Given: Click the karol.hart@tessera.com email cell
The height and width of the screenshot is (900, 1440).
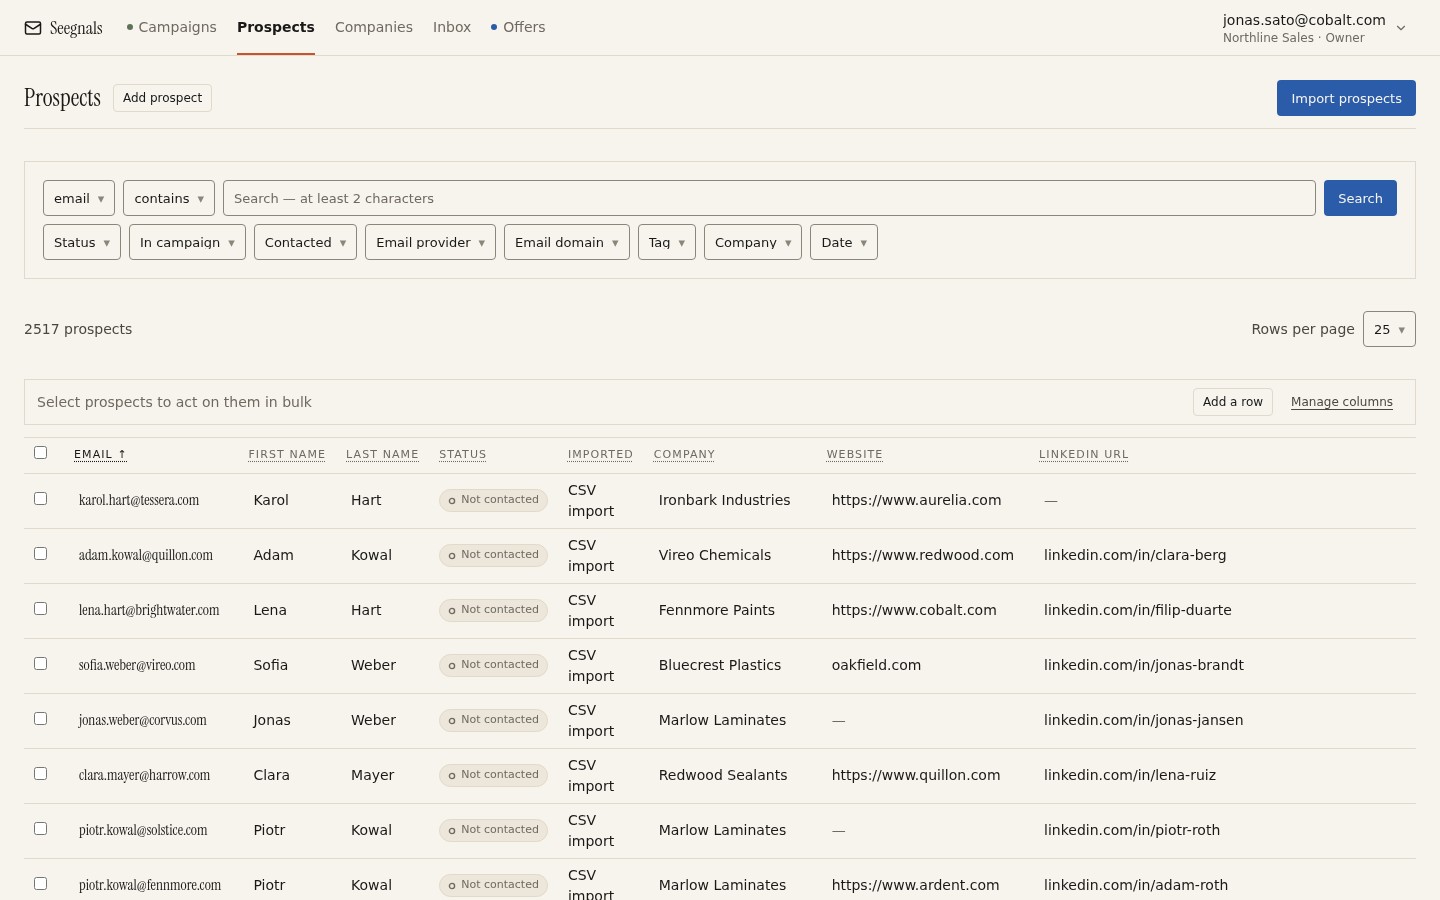Looking at the screenshot, I should 139,500.
